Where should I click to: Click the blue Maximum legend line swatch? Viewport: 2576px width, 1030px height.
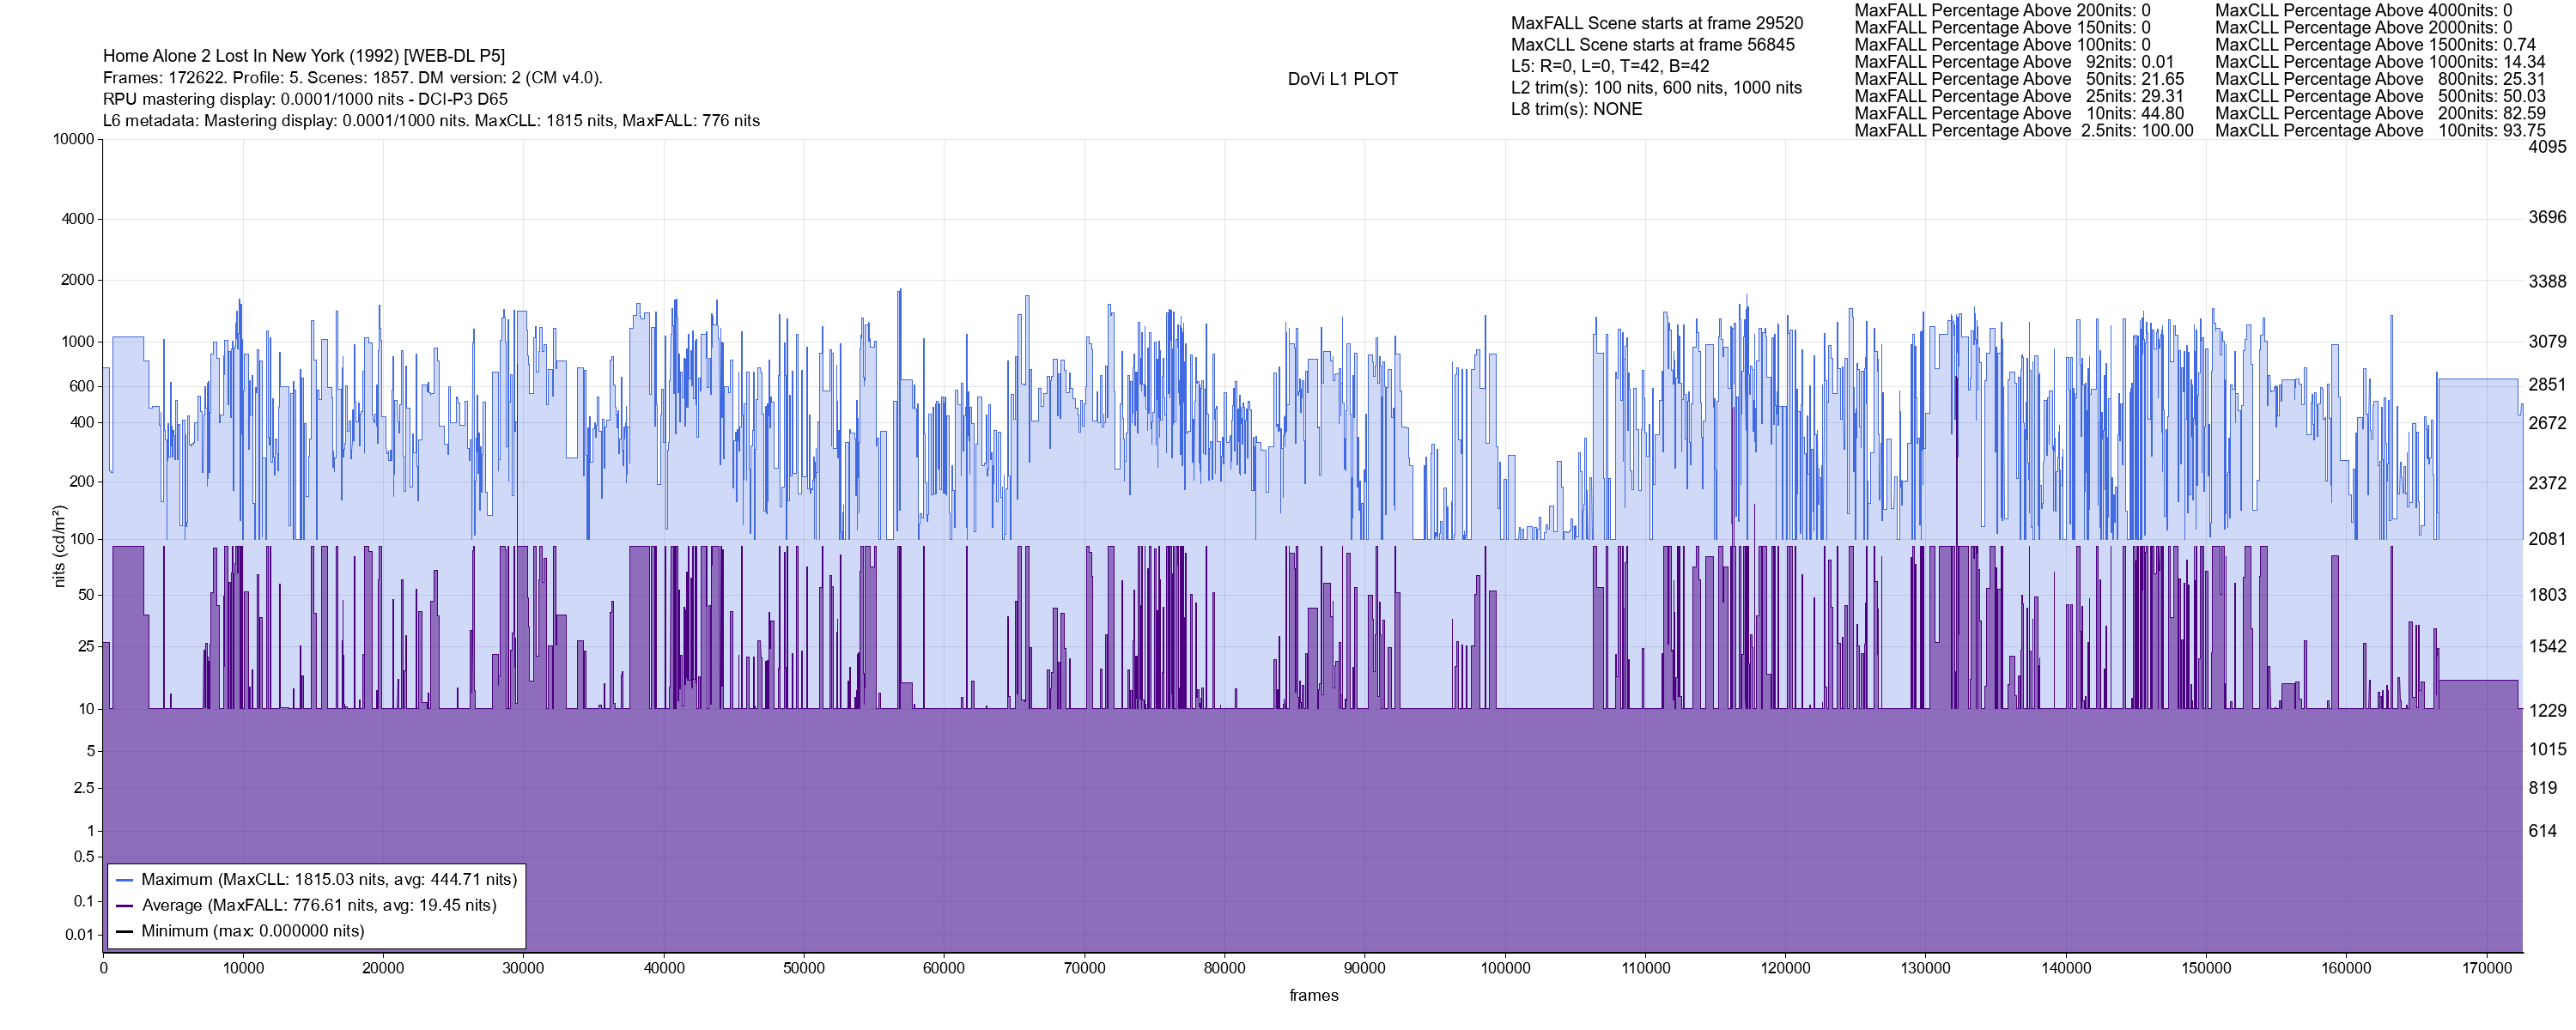tap(125, 880)
